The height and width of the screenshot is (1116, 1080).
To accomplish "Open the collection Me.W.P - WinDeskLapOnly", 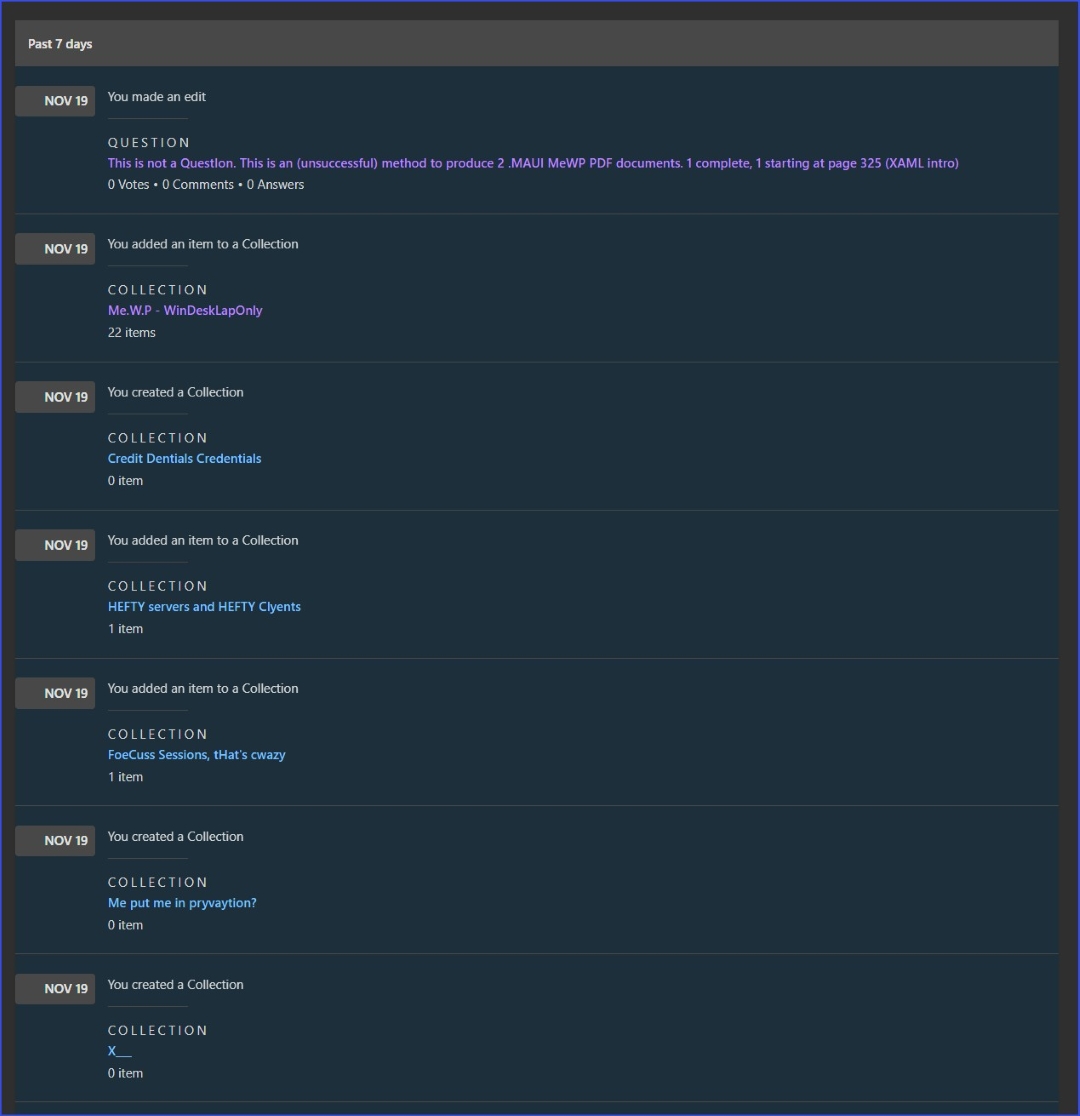I will click(x=185, y=310).
